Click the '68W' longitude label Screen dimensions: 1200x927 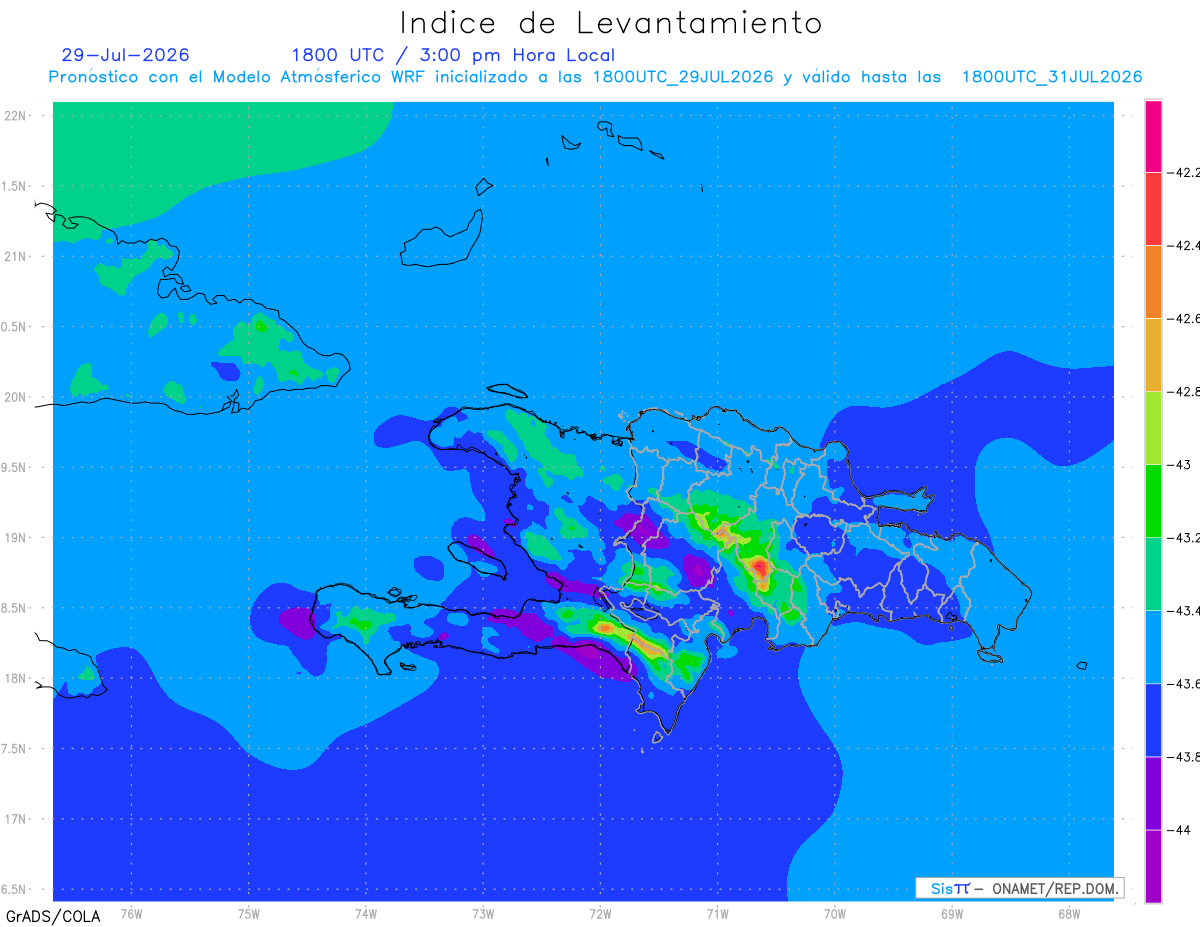(1068, 913)
